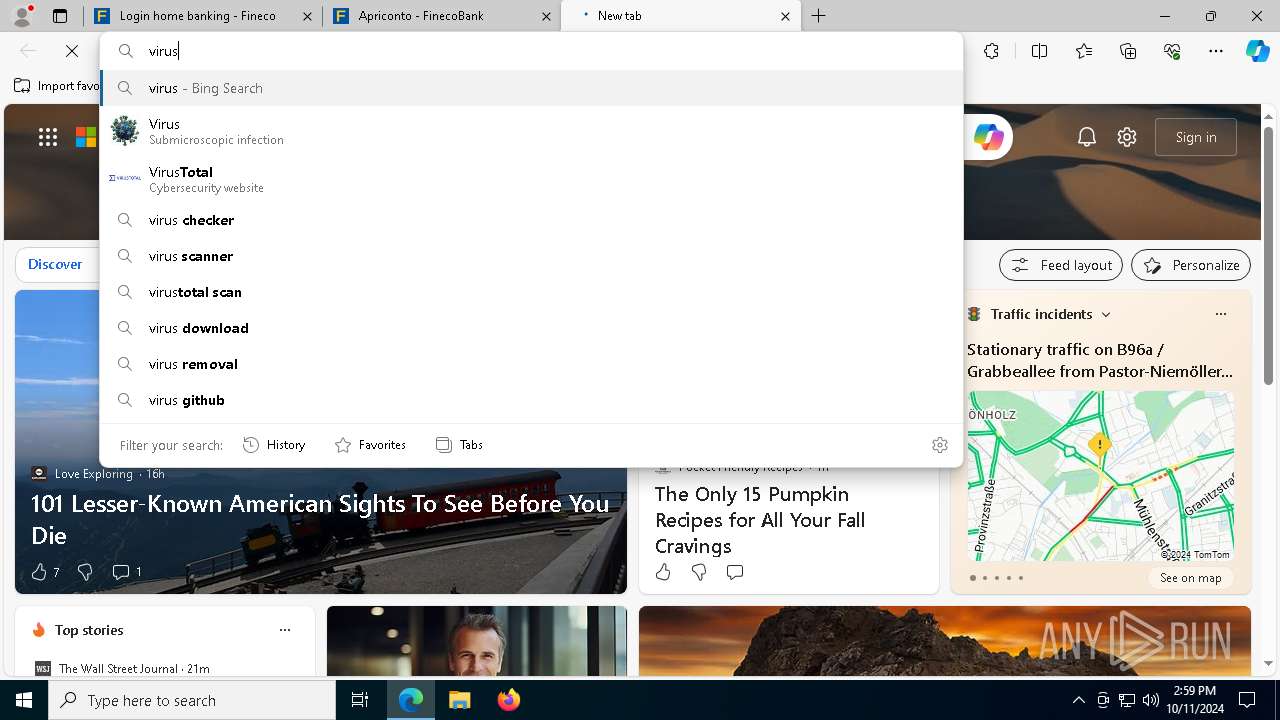This screenshot has height=720, width=1280.
Task: Open comments on American Sights article
Action: click(126, 572)
